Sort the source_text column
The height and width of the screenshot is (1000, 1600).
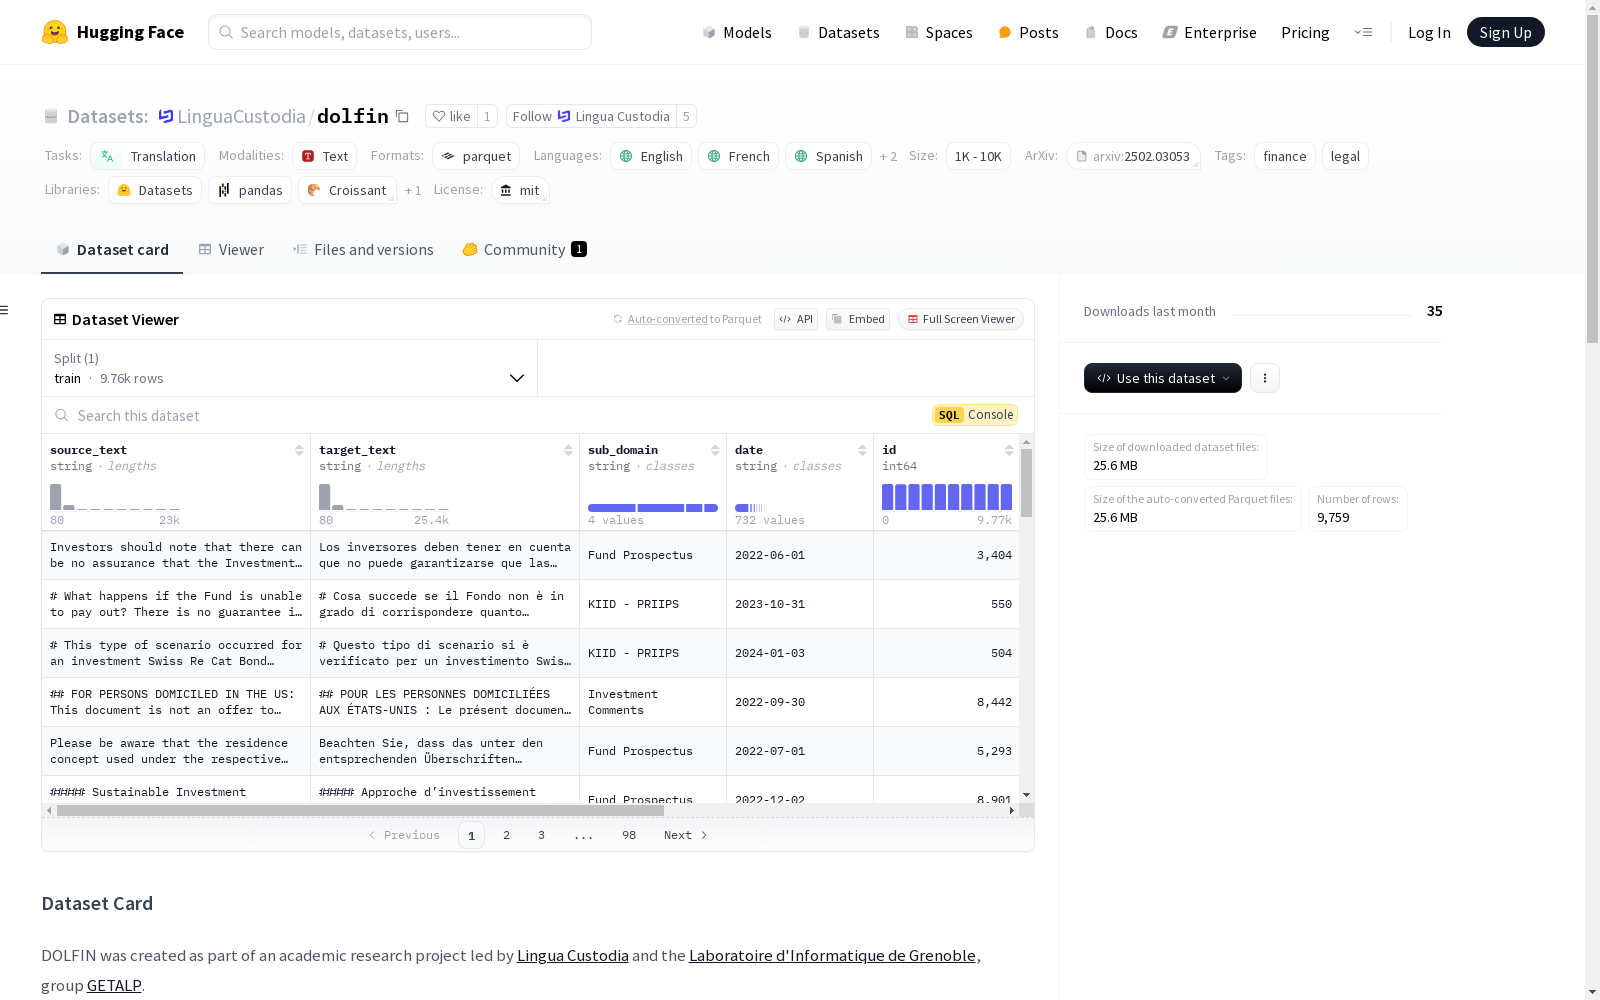coord(299,450)
